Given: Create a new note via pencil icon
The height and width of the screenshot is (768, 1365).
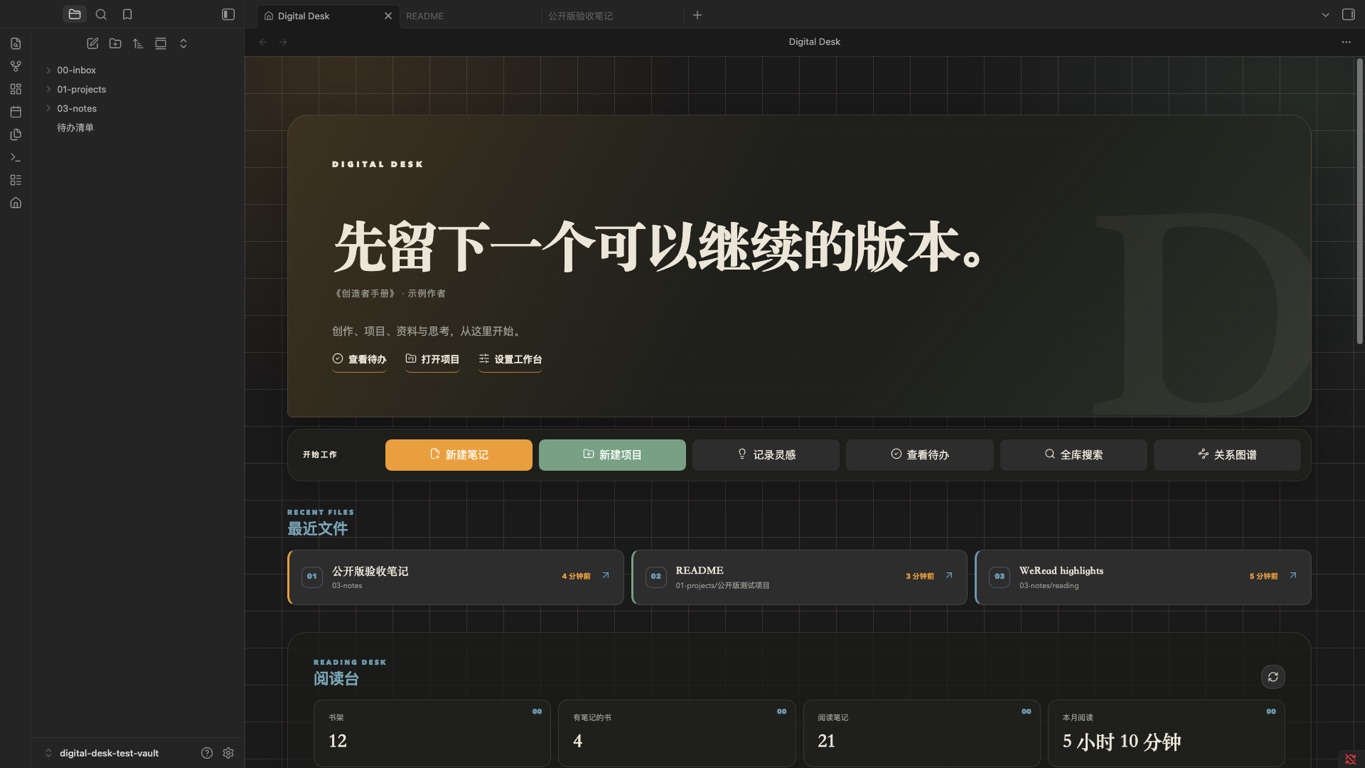Looking at the screenshot, I should (92, 44).
